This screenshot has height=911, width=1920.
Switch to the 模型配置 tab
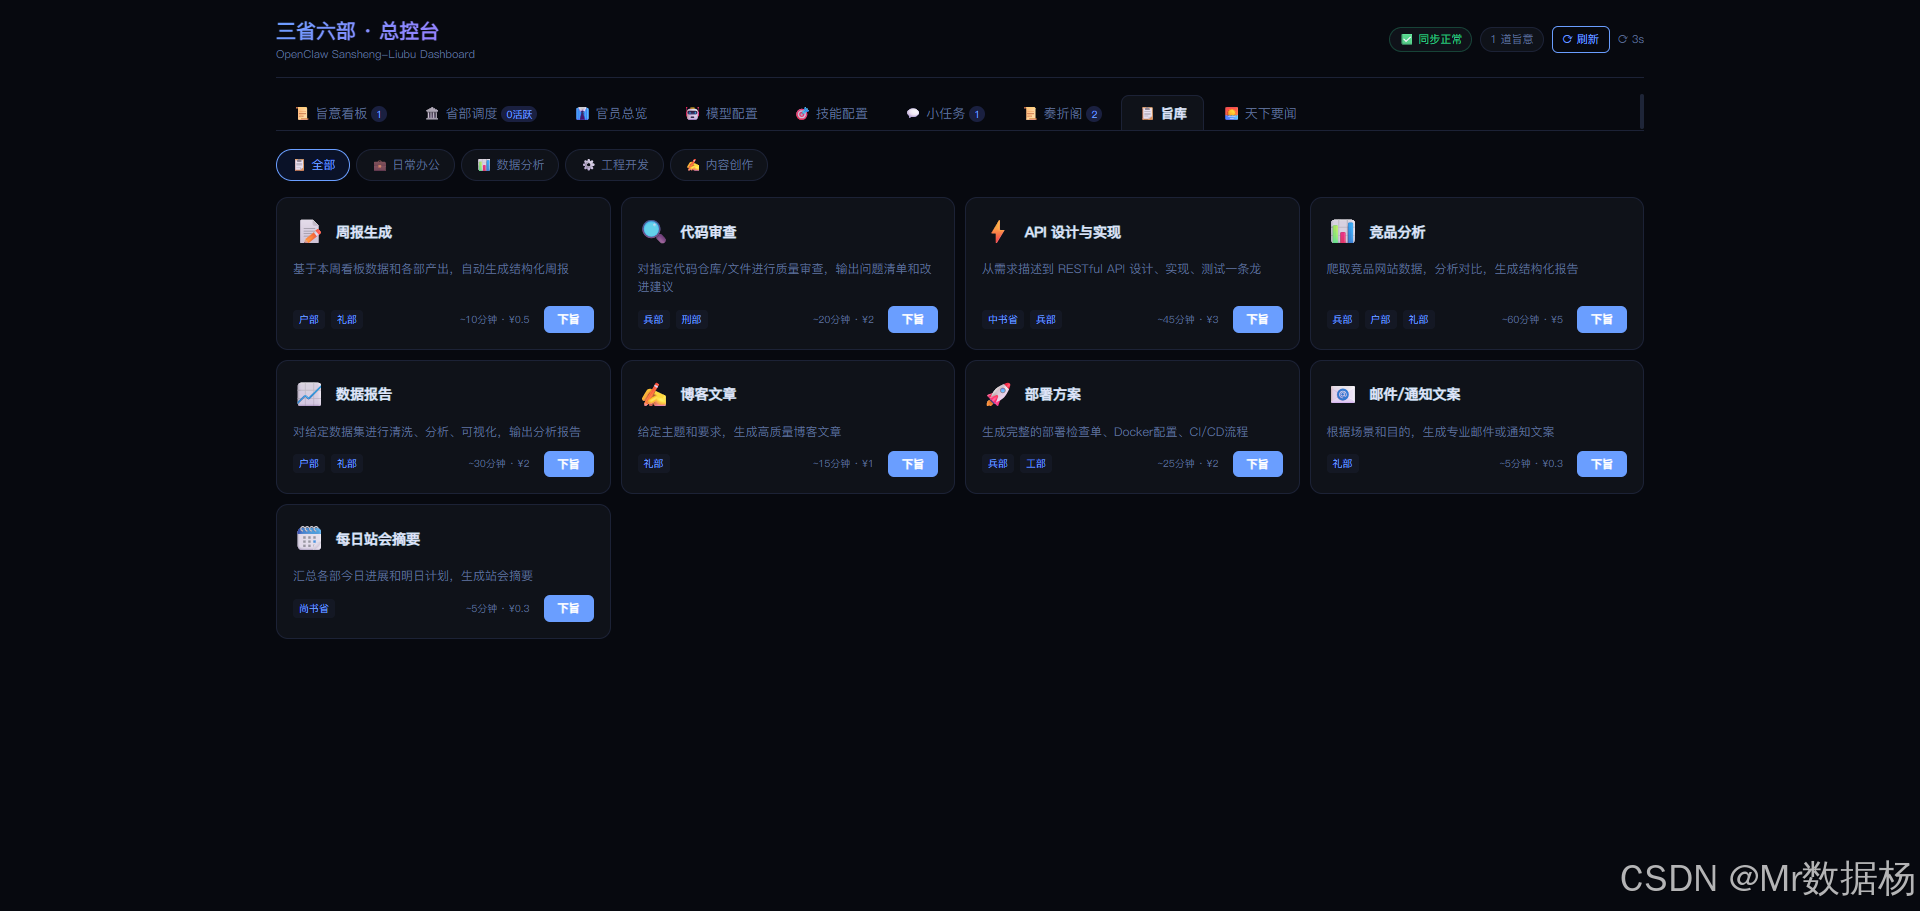coord(721,113)
